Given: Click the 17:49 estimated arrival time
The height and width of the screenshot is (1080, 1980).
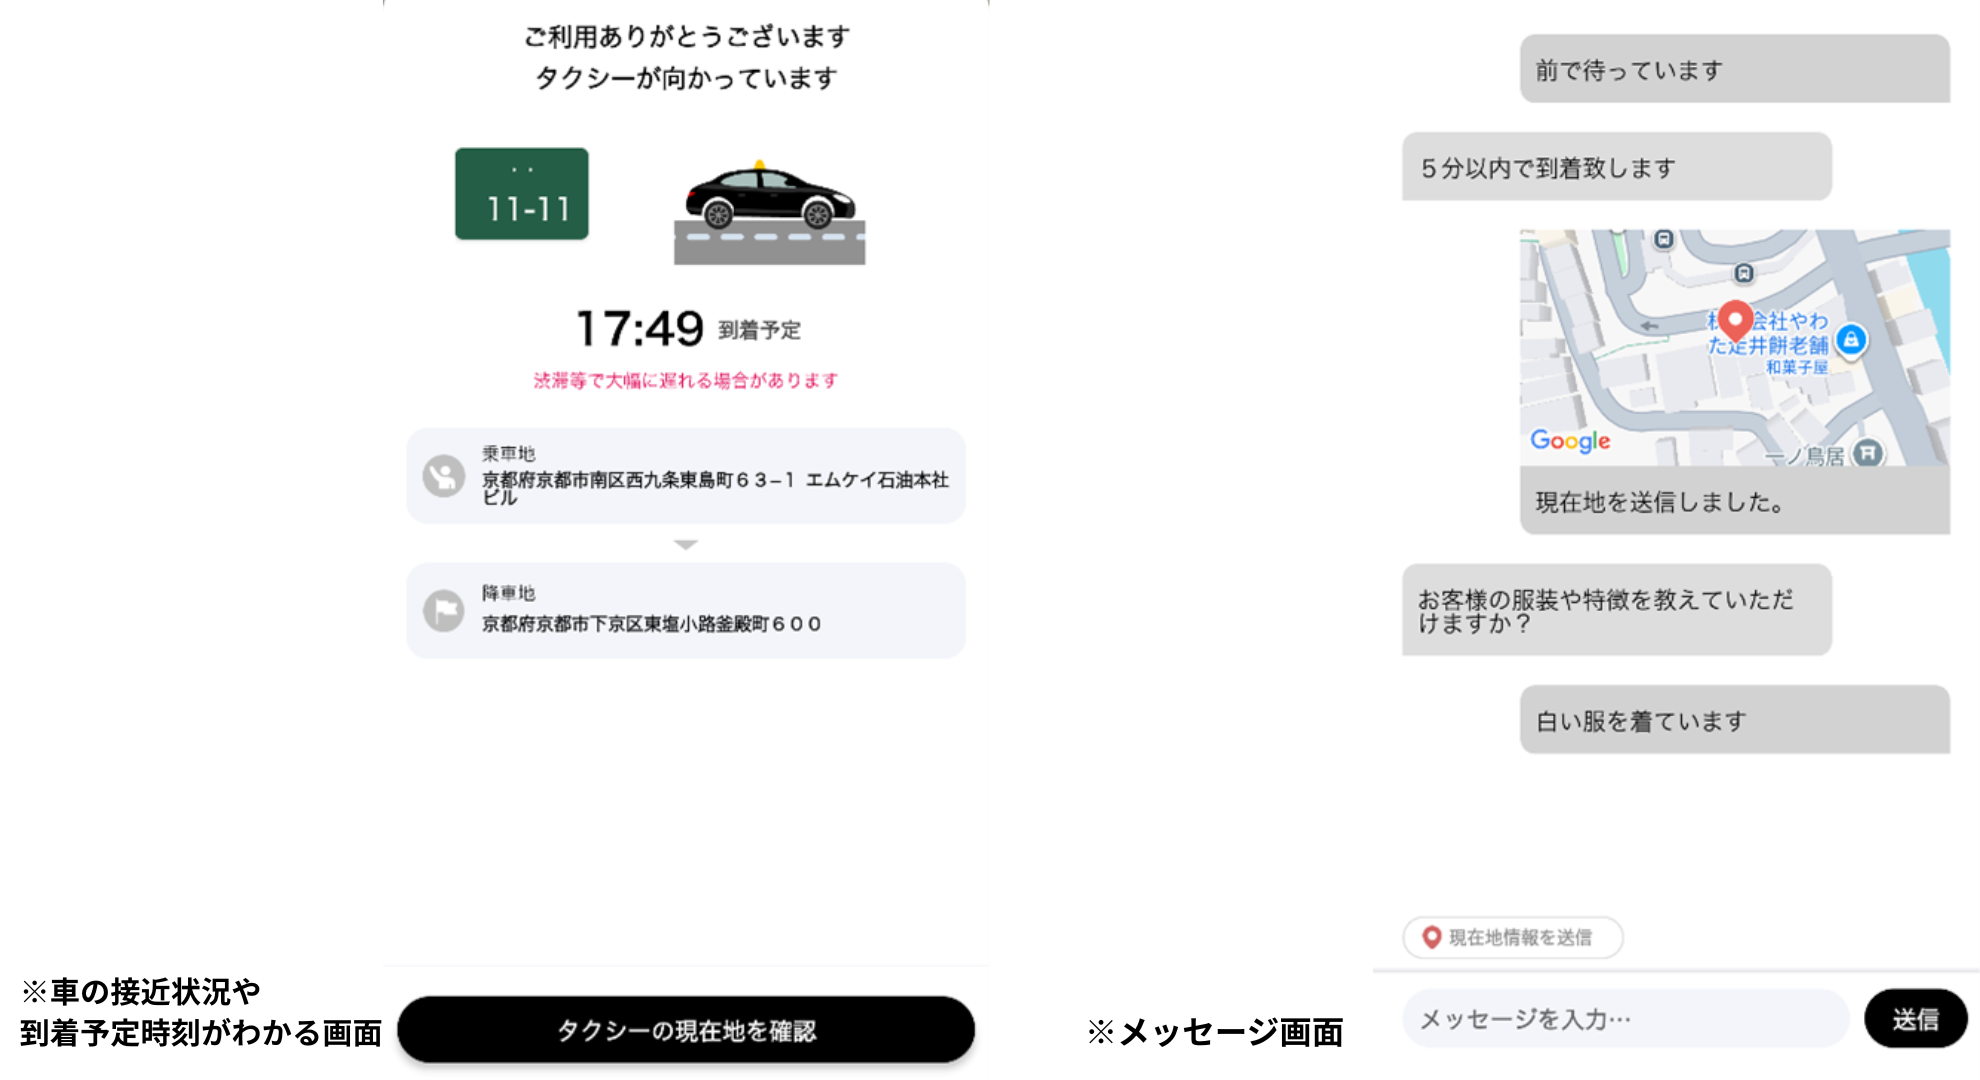Looking at the screenshot, I should click(x=640, y=329).
